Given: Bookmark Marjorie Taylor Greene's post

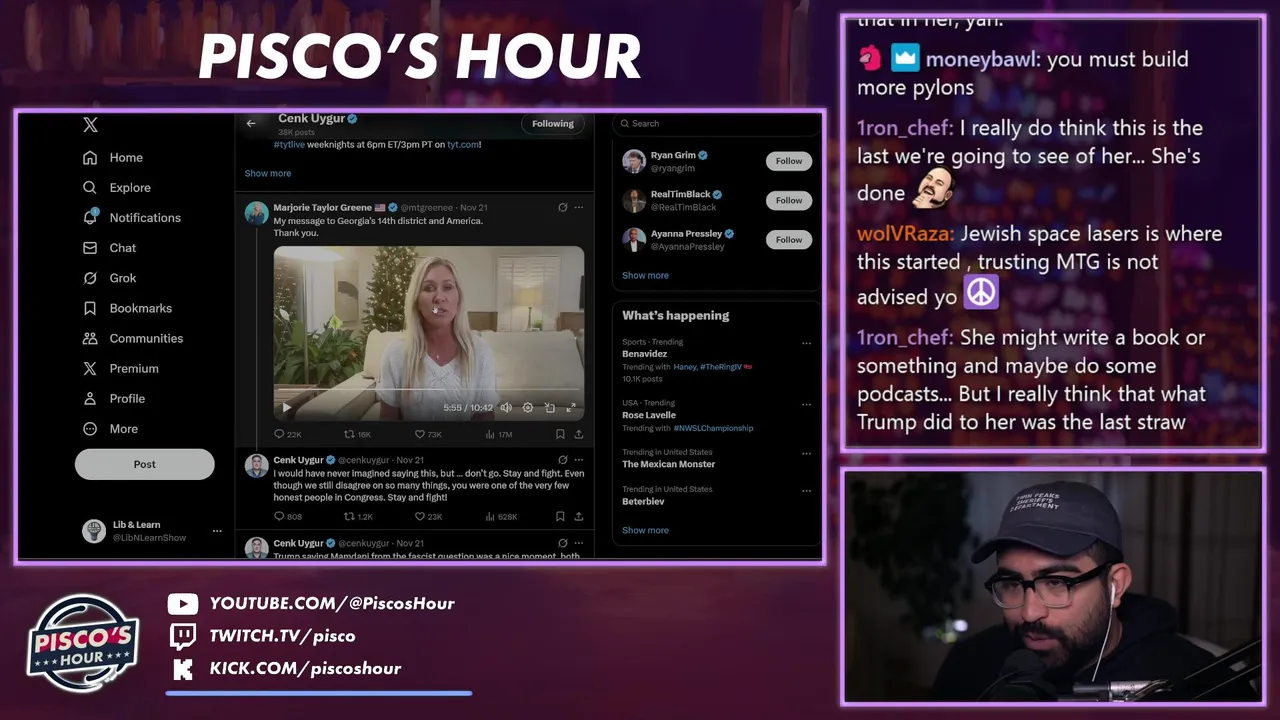Looking at the screenshot, I should pyautogui.click(x=560, y=434).
